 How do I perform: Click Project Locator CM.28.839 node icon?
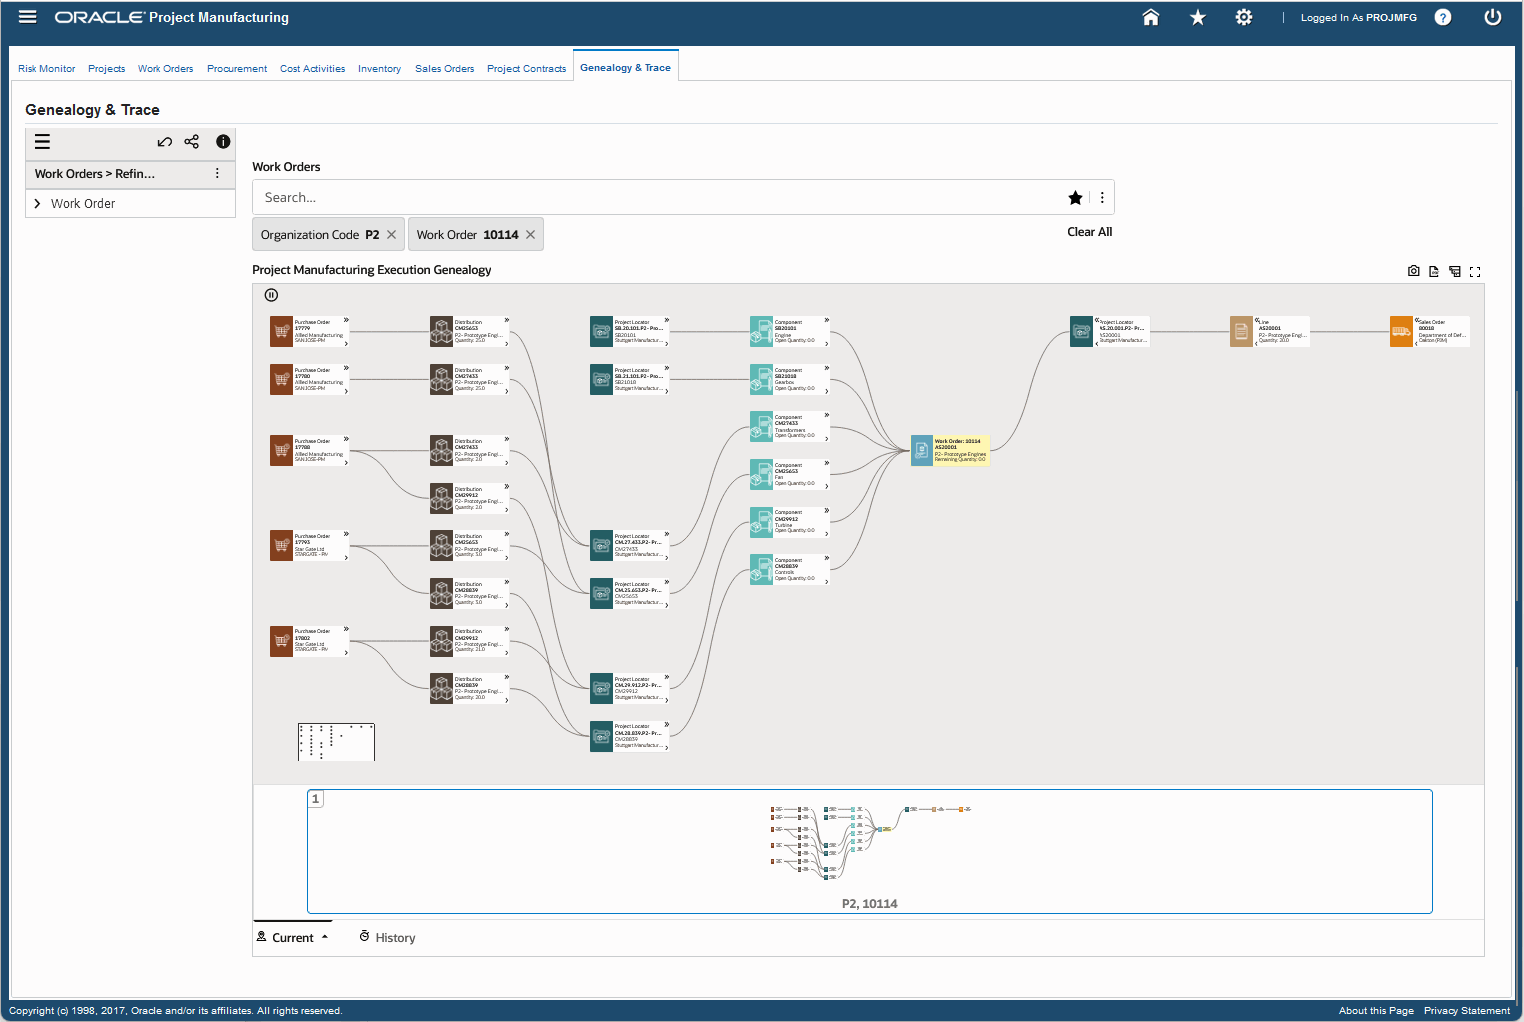601,736
